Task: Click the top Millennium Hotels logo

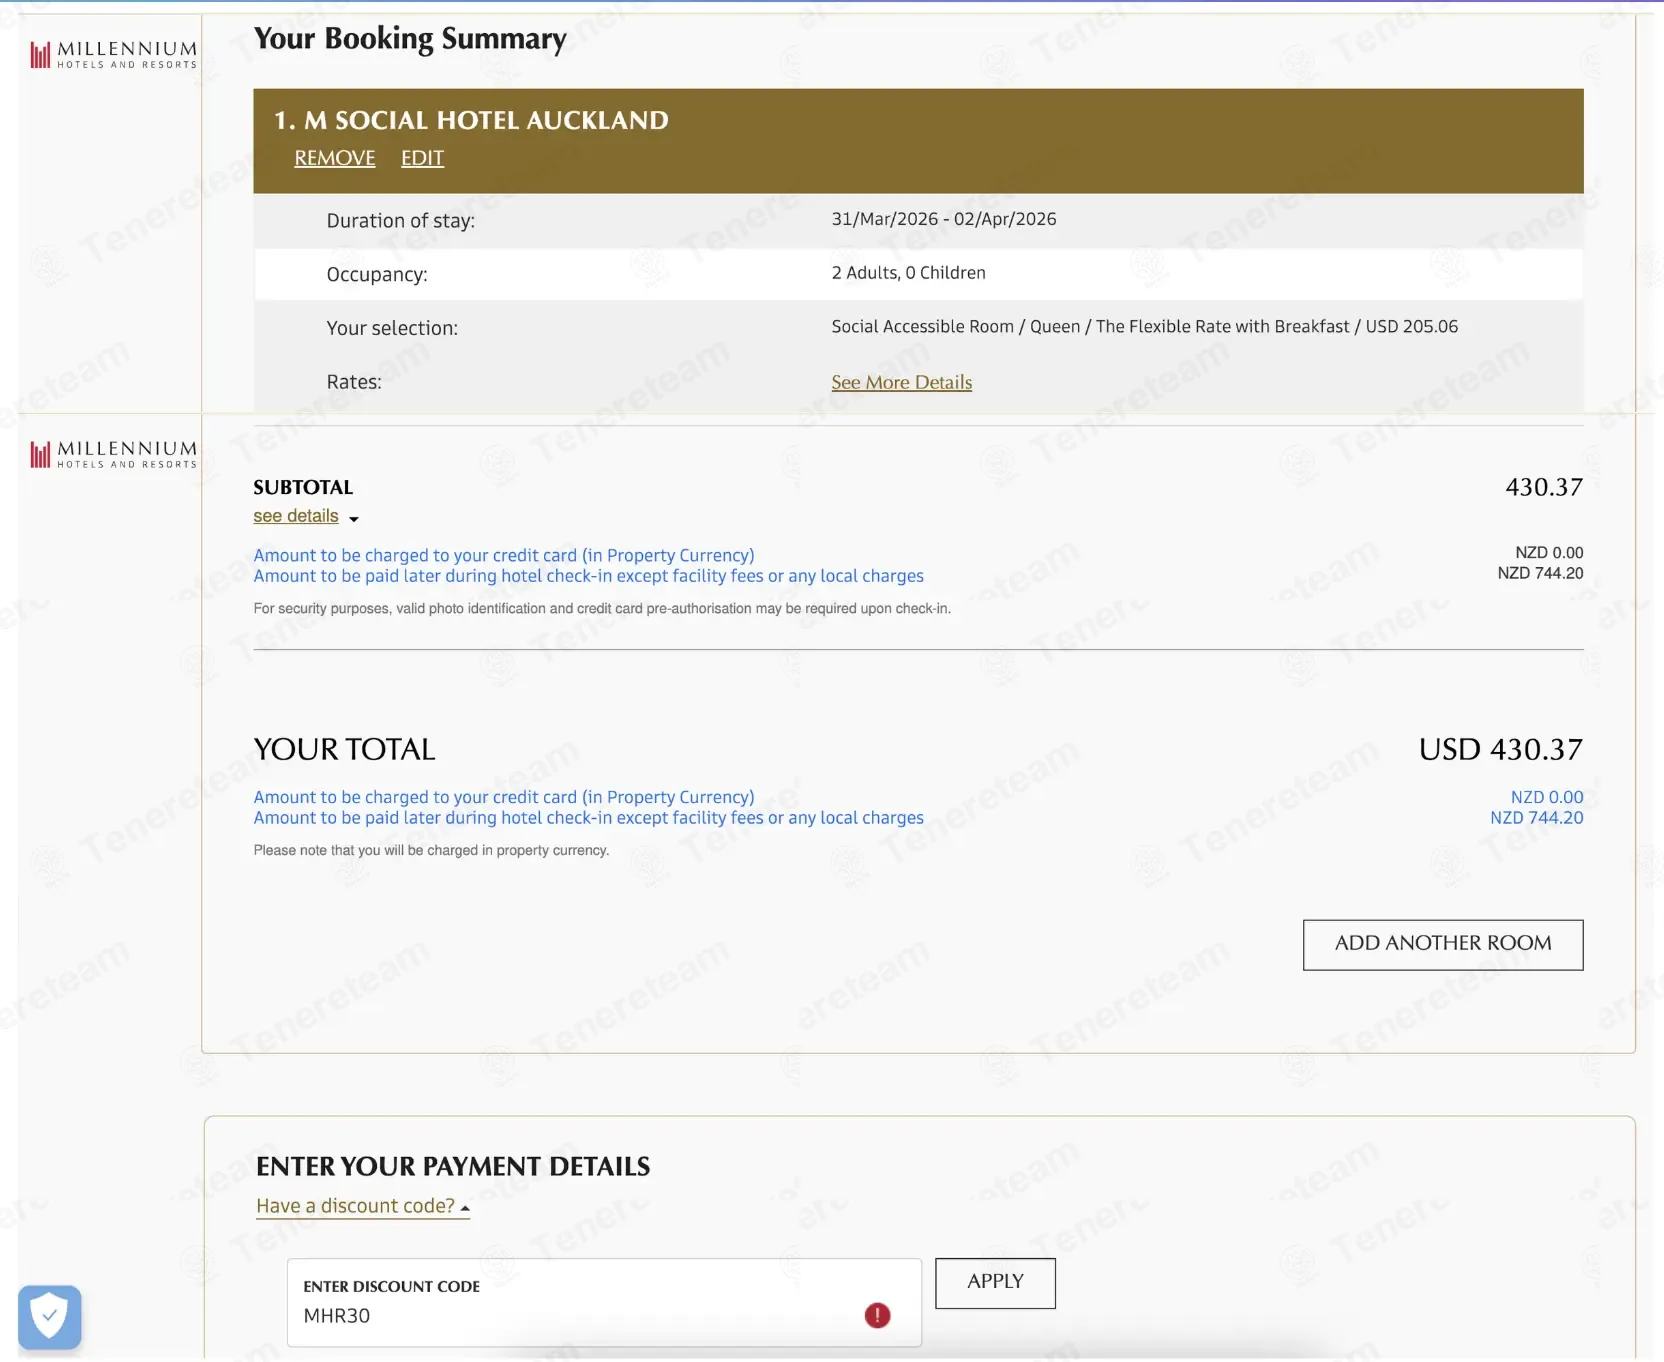Action: point(113,54)
